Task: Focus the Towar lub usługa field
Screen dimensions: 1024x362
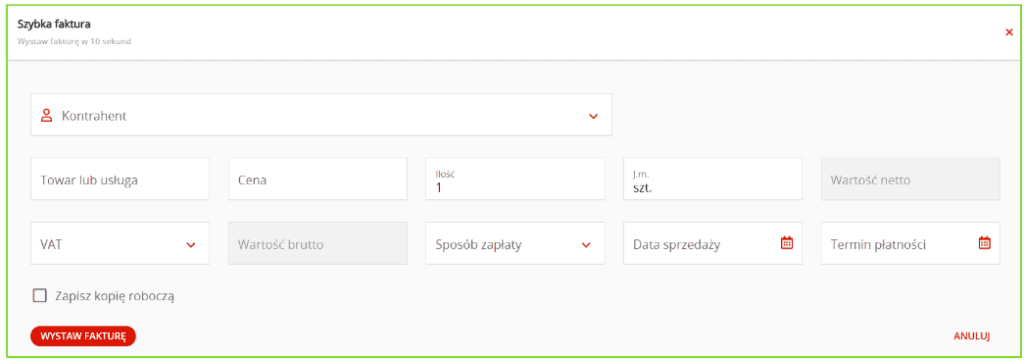Action: [x=120, y=178]
